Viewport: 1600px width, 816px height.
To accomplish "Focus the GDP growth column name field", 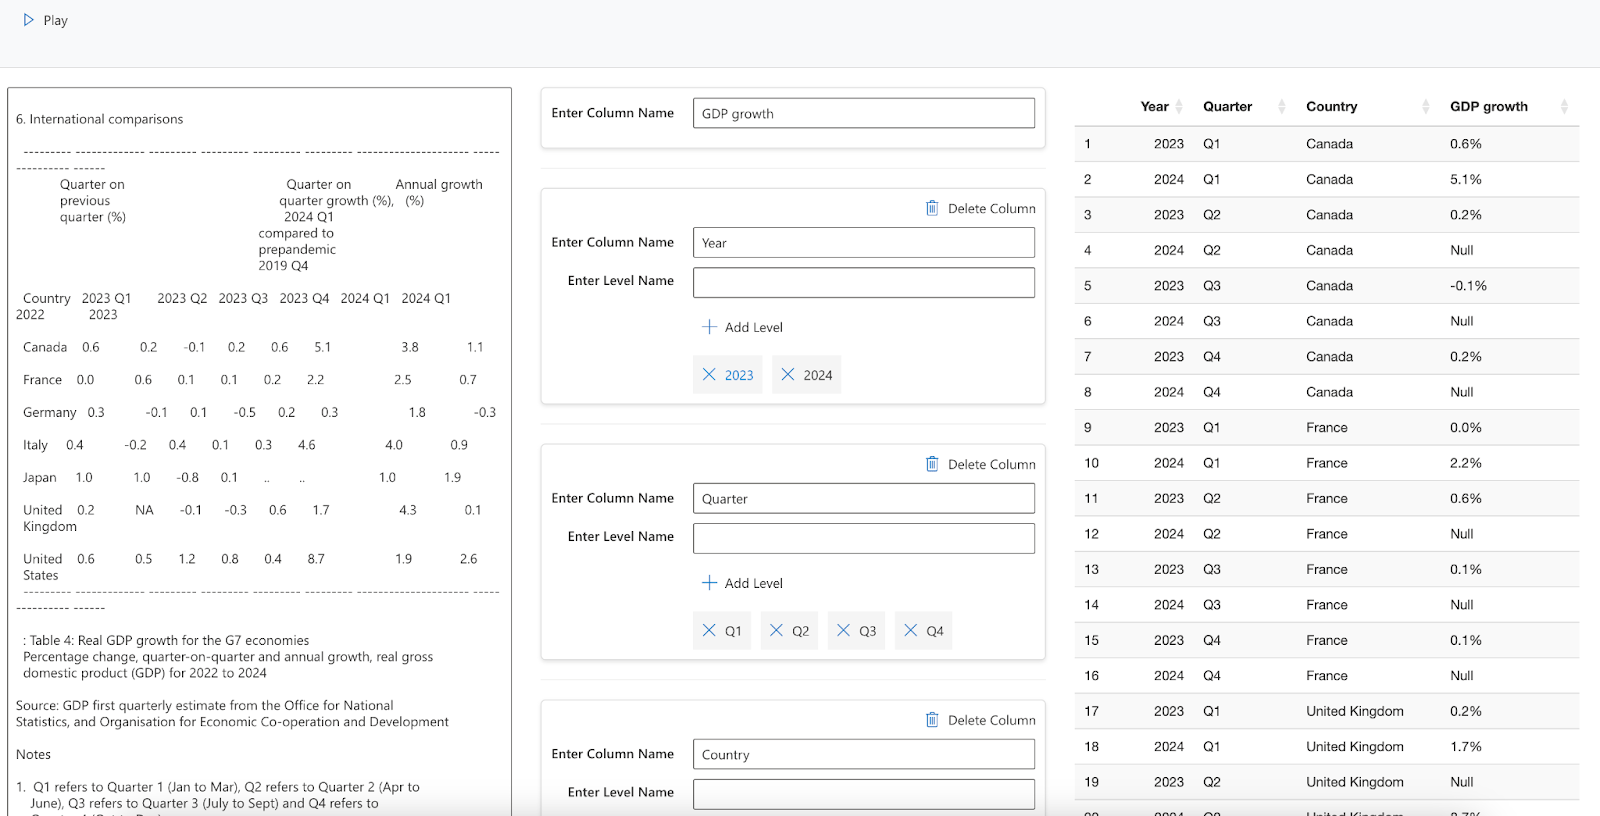I will click(863, 113).
